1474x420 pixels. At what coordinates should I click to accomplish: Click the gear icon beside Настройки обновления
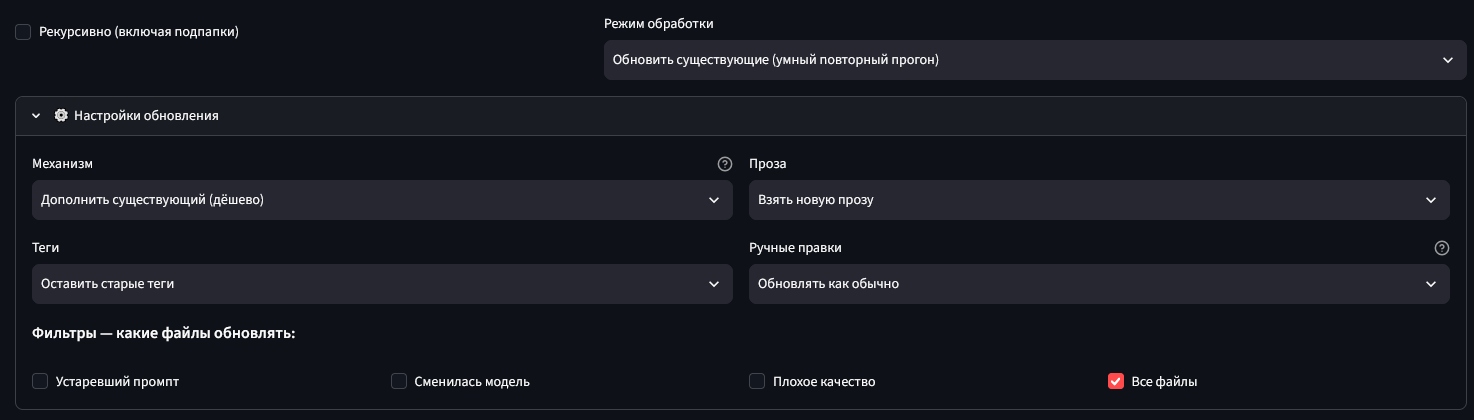(x=61, y=116)
